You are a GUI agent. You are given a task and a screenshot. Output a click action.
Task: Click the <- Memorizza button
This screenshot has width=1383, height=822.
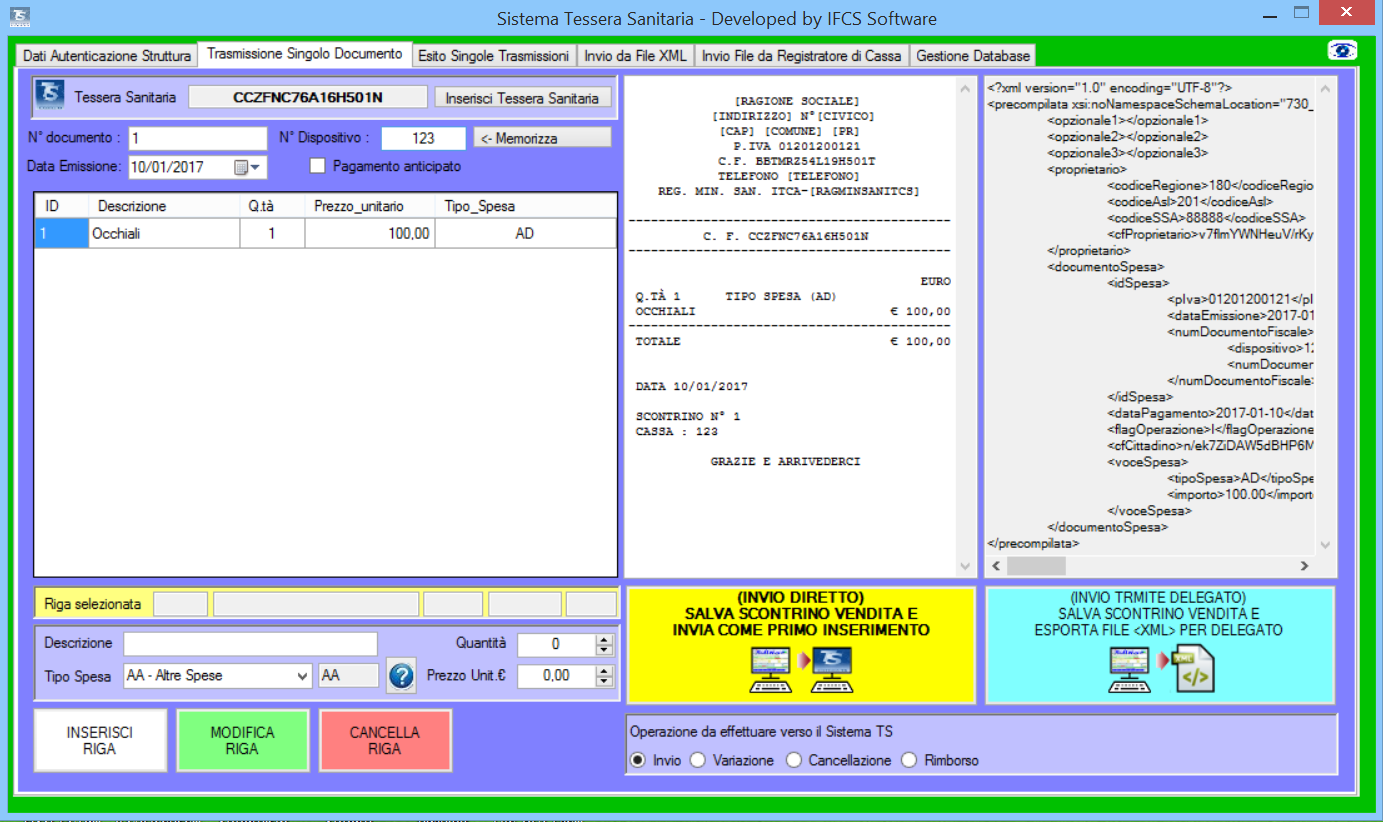tap(542, 138)
